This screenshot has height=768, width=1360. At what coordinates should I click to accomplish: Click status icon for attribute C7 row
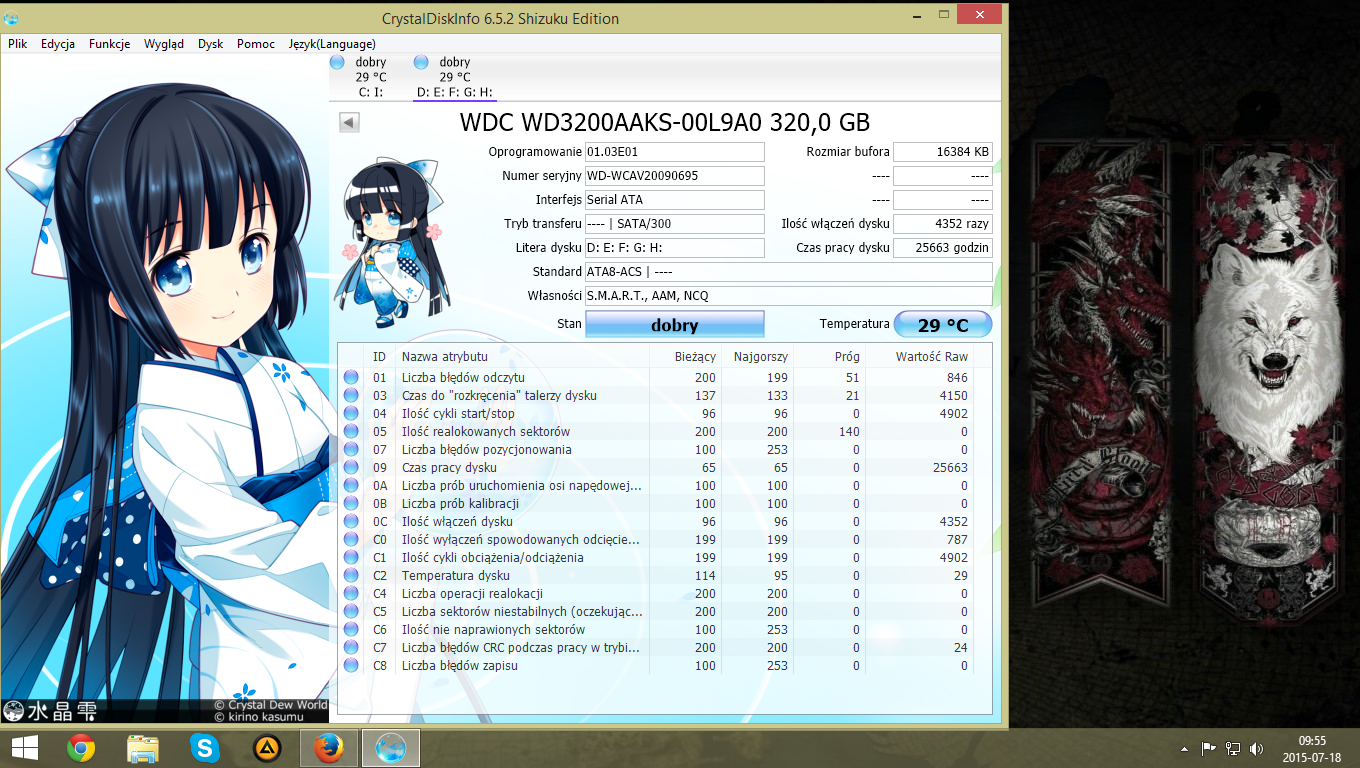351,648
